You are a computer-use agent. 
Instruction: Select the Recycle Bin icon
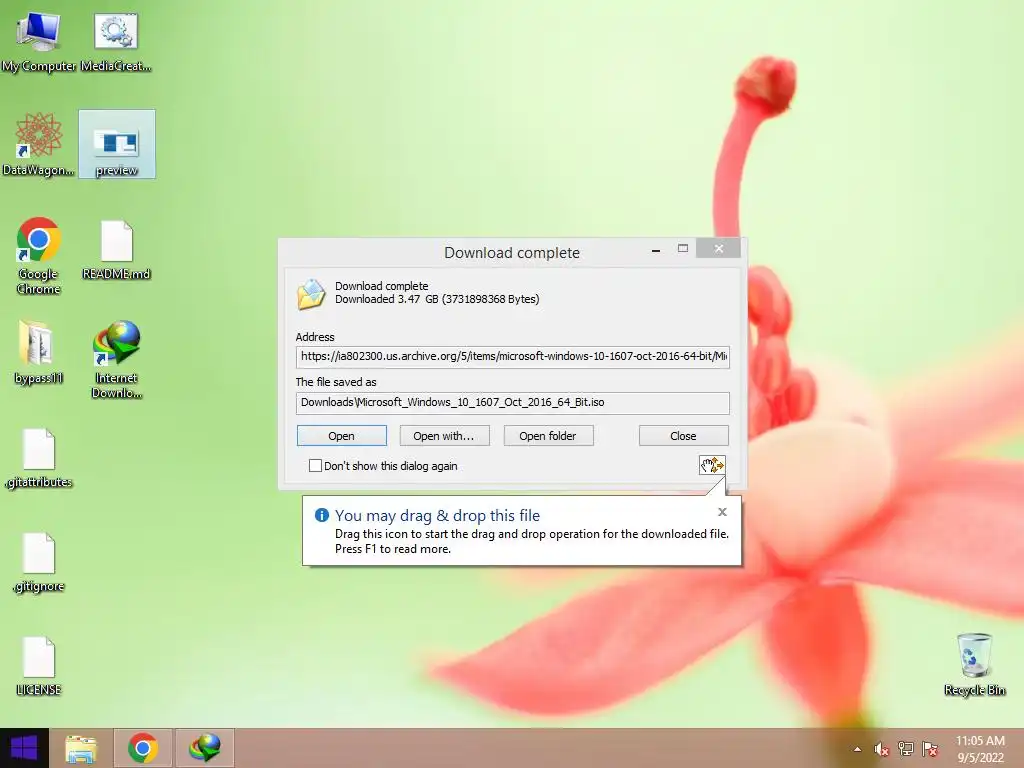pyautogui.click(x=974, y=664)
